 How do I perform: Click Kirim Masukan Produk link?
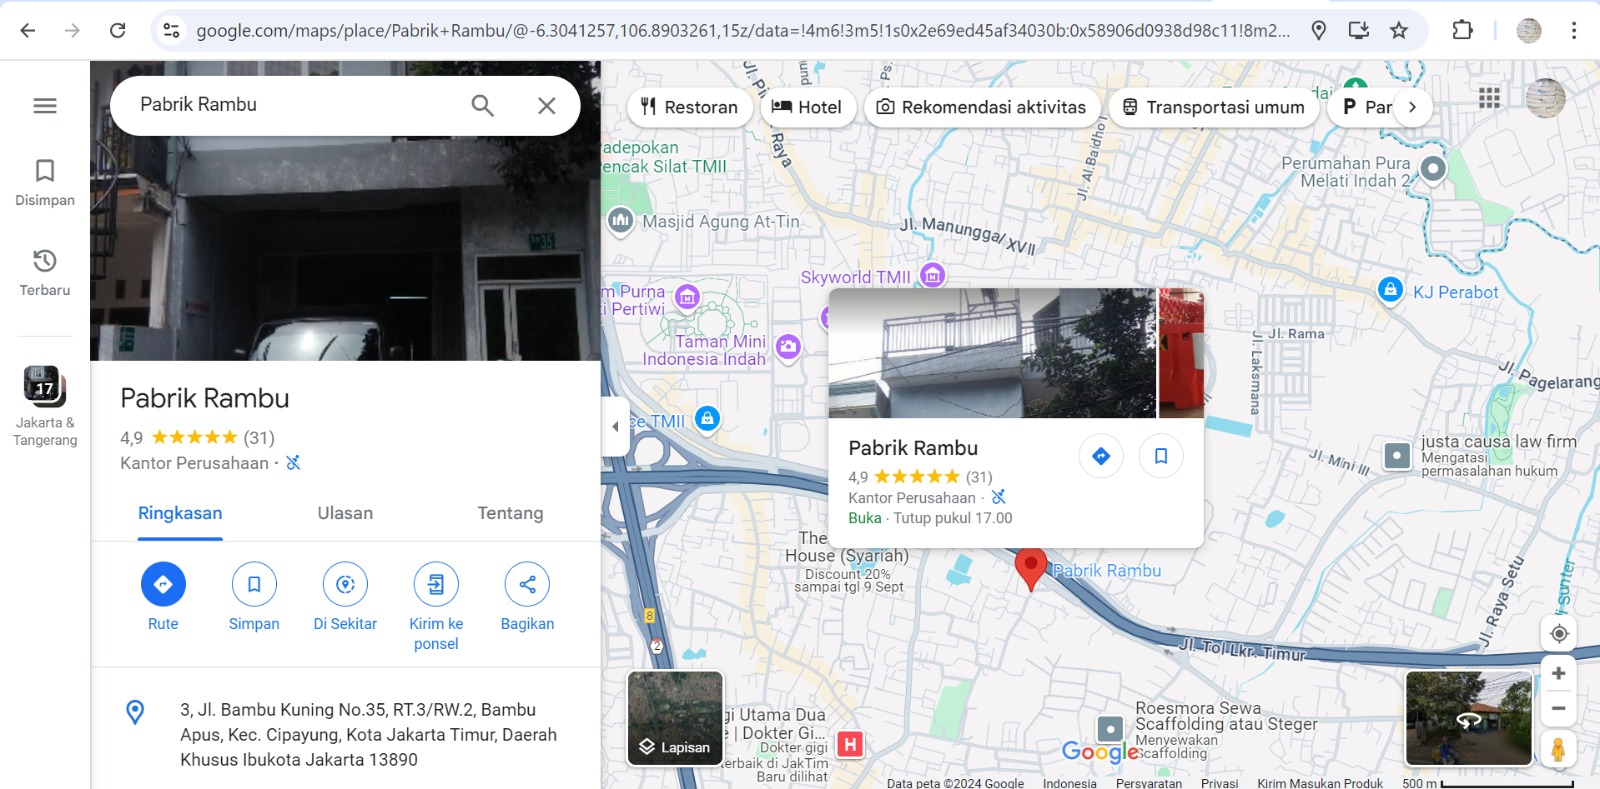(x=1320, y=783)
